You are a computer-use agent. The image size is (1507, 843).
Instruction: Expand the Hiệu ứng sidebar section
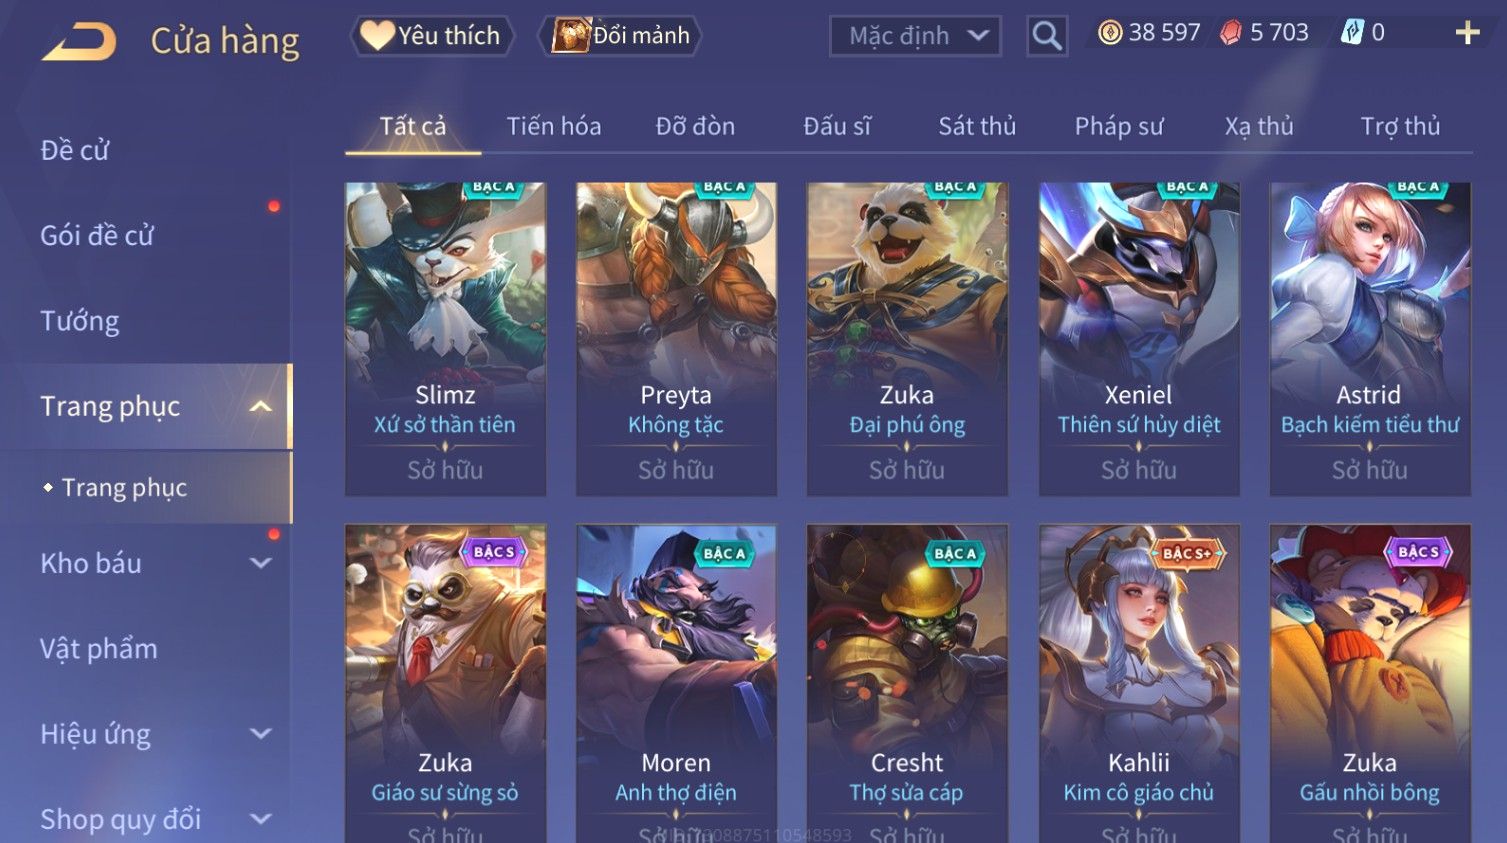(x=261, y=734)
